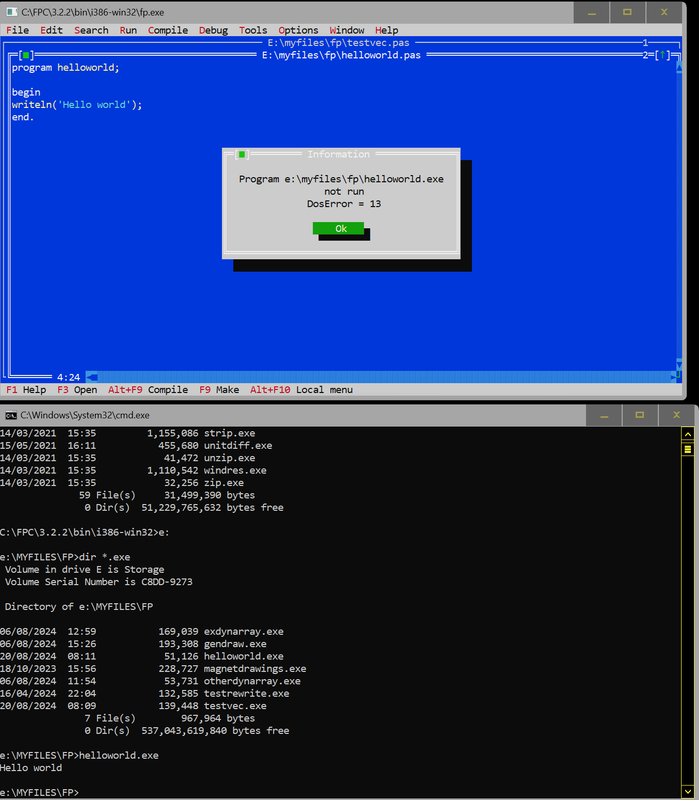The width and height of the screenshot is (699, 800).
Task: Click strip.exe in the cmd output
Action: coord(229,433)
